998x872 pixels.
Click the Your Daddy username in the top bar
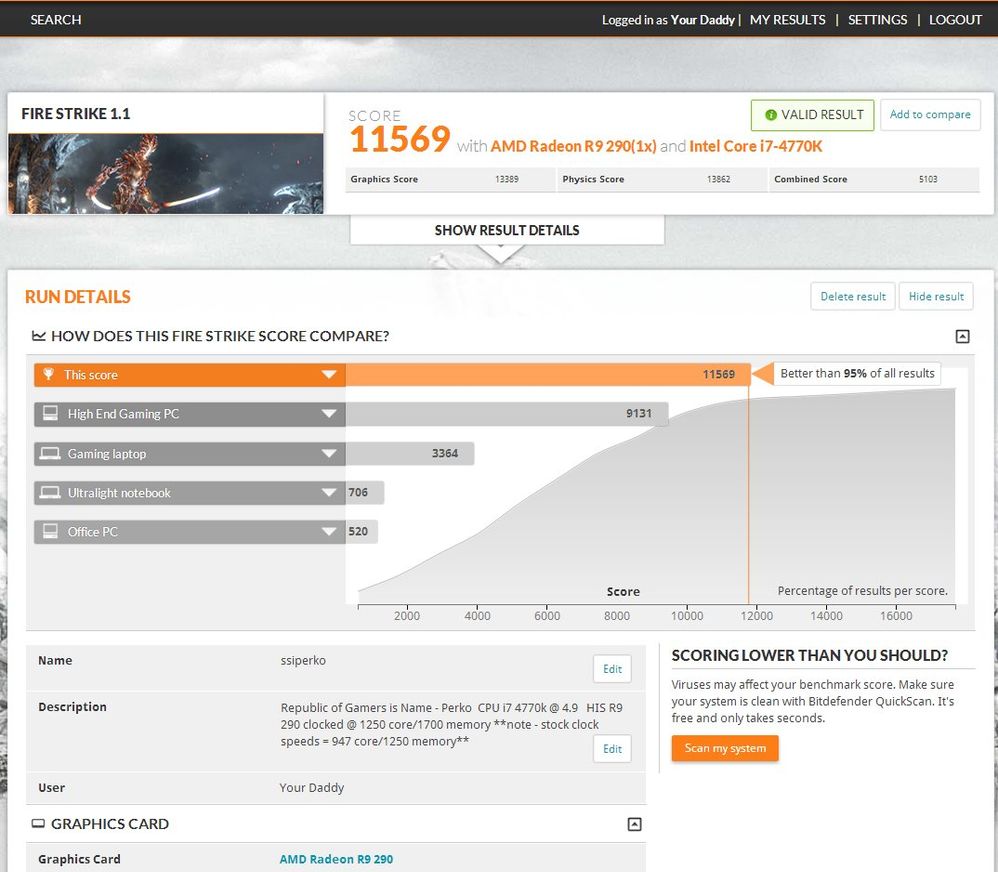point(703,20)
